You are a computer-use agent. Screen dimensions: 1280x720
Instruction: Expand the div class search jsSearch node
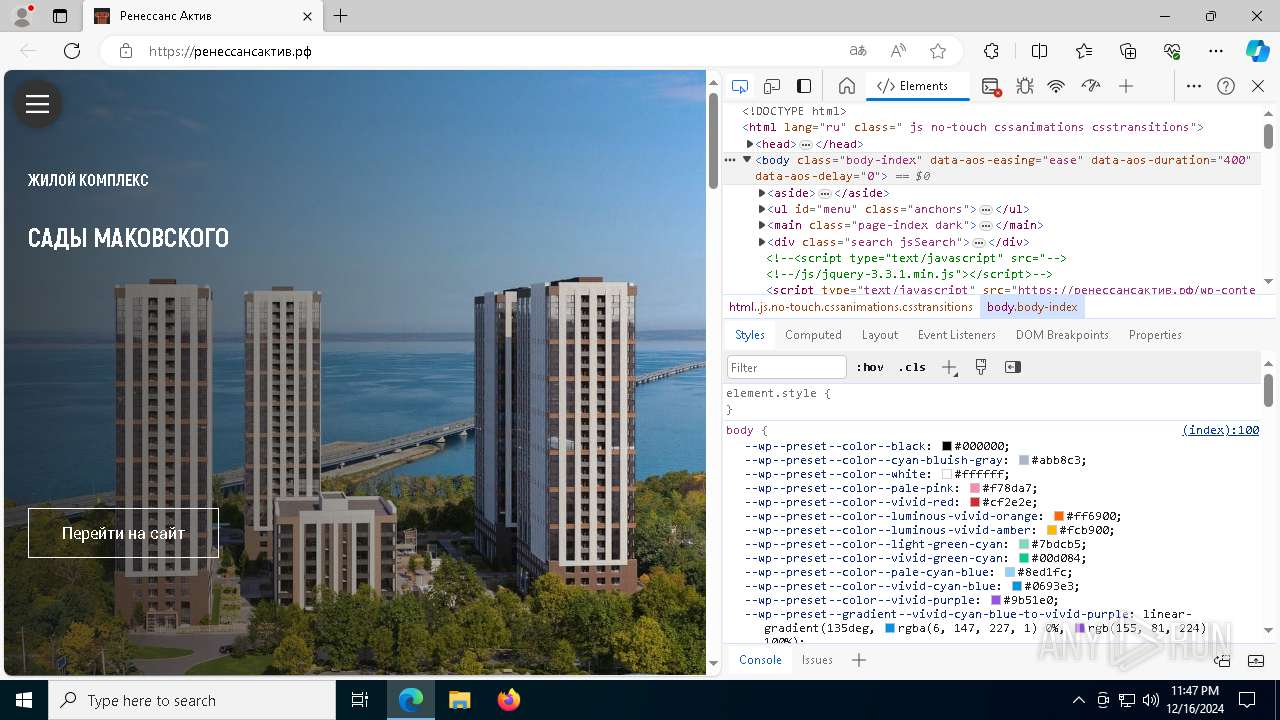click(x=762, y=242)
